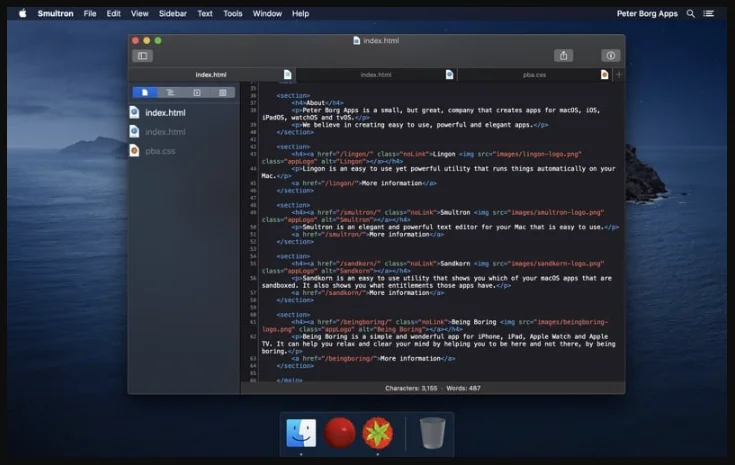The width and height of the screenshot is (735, 465).
Task: Open Notification Center in menu bar
Action: point(709,14)
